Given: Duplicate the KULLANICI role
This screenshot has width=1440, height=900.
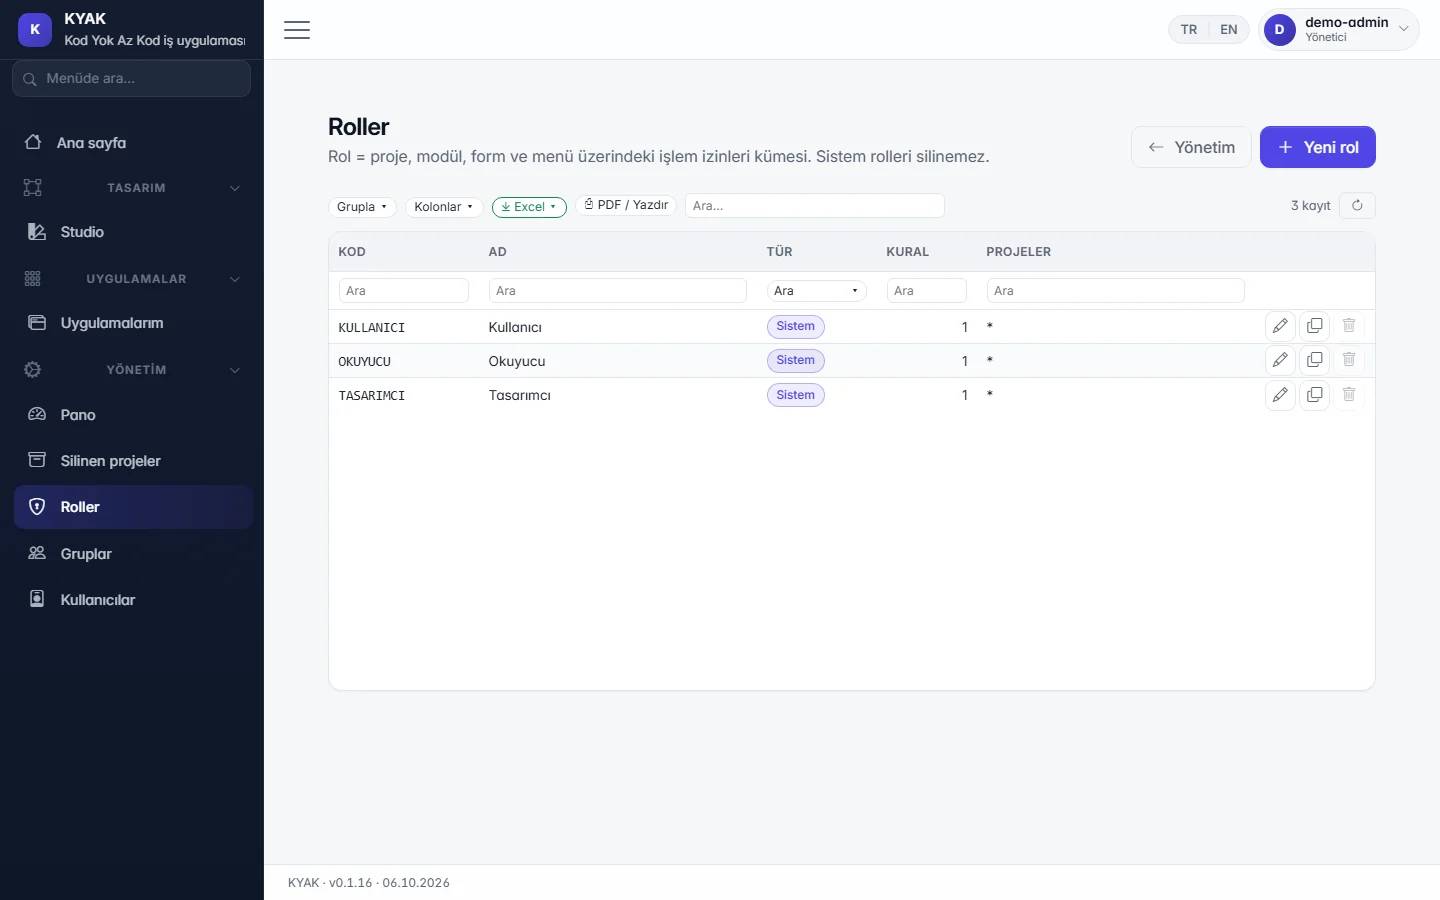Looking at the screenshot, I should pyautogui.click(x=1314, y=326).
